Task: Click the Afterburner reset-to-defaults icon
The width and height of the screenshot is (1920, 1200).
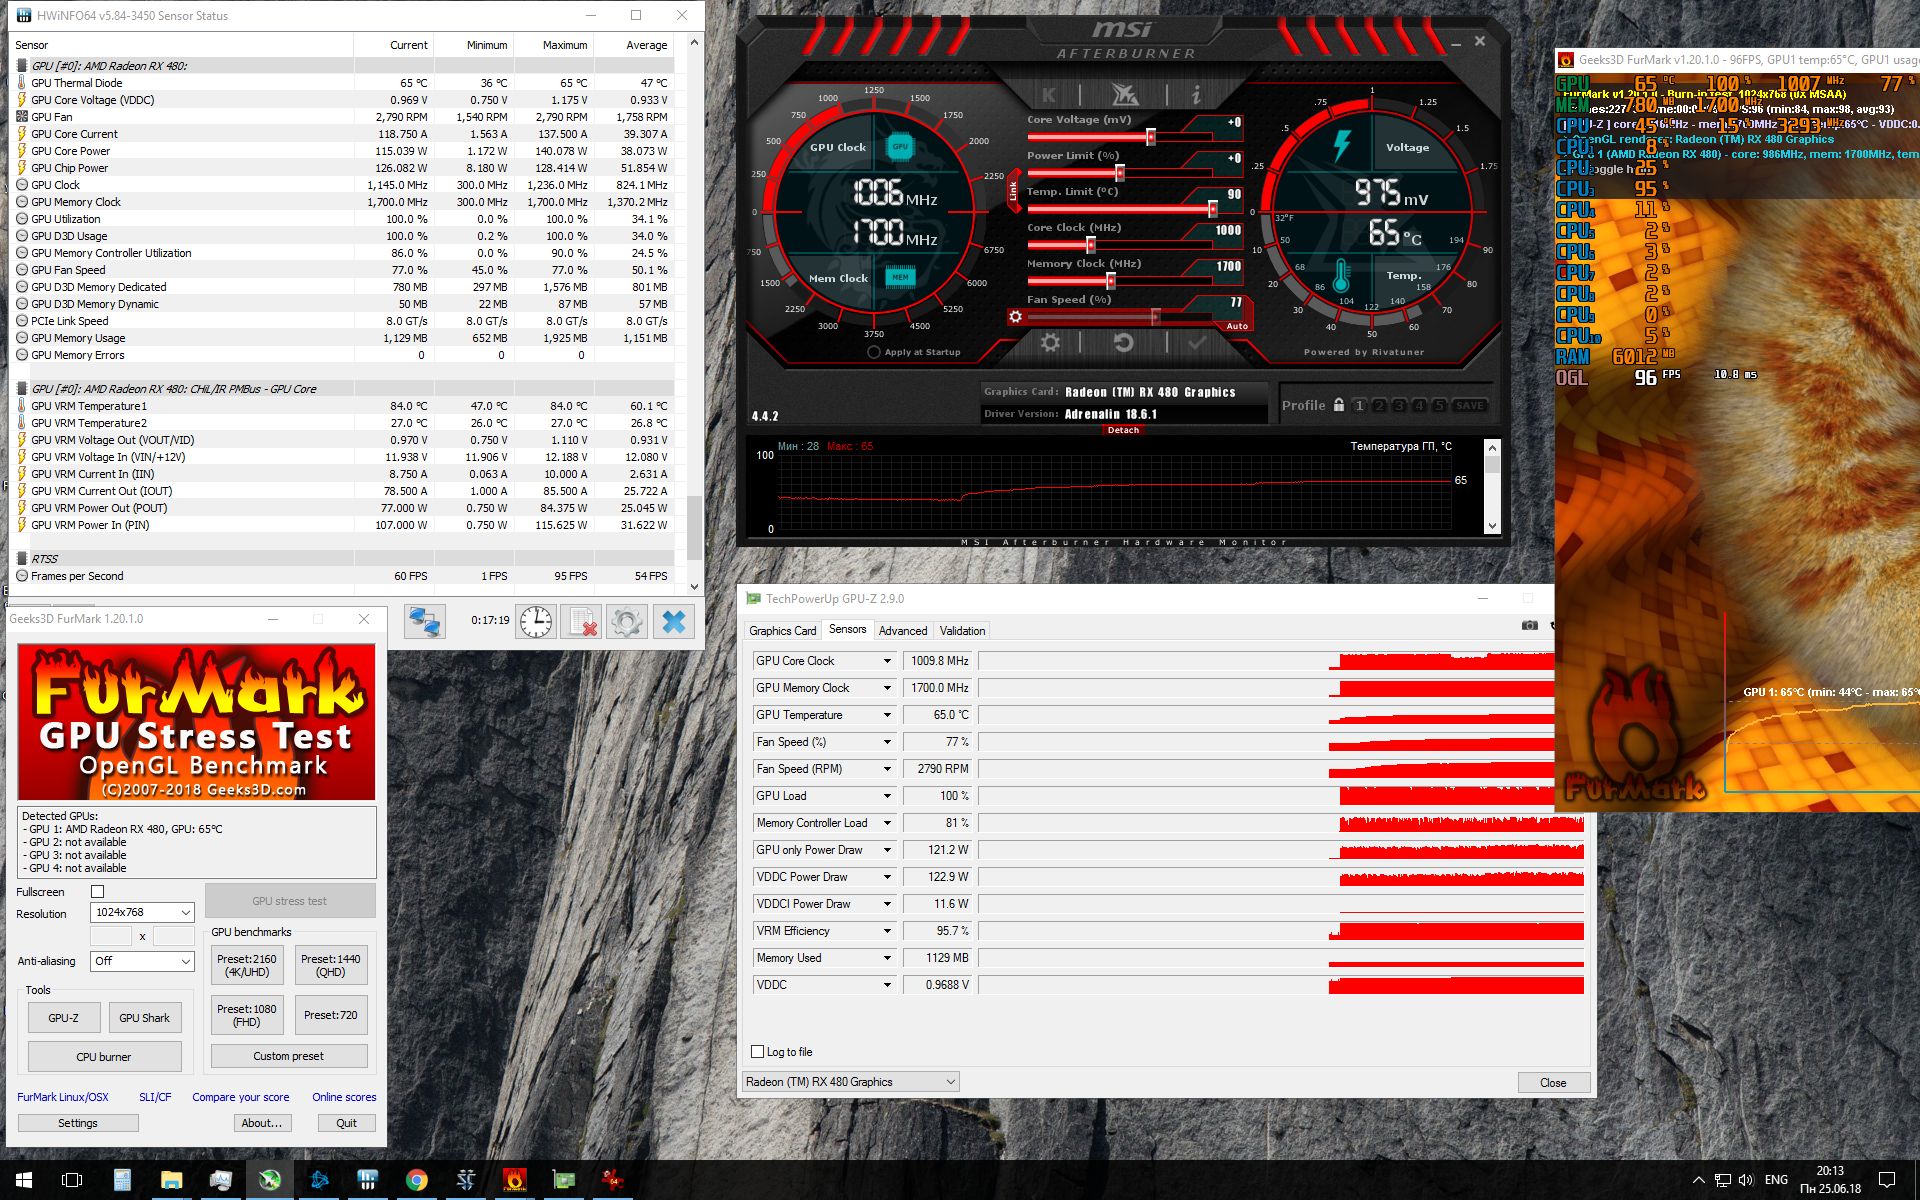Action: tap(1123, 343)
